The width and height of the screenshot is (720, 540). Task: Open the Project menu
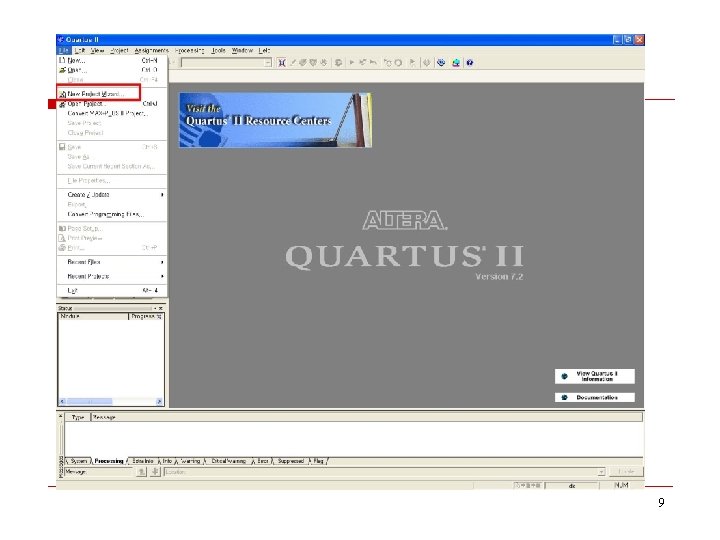119,51
